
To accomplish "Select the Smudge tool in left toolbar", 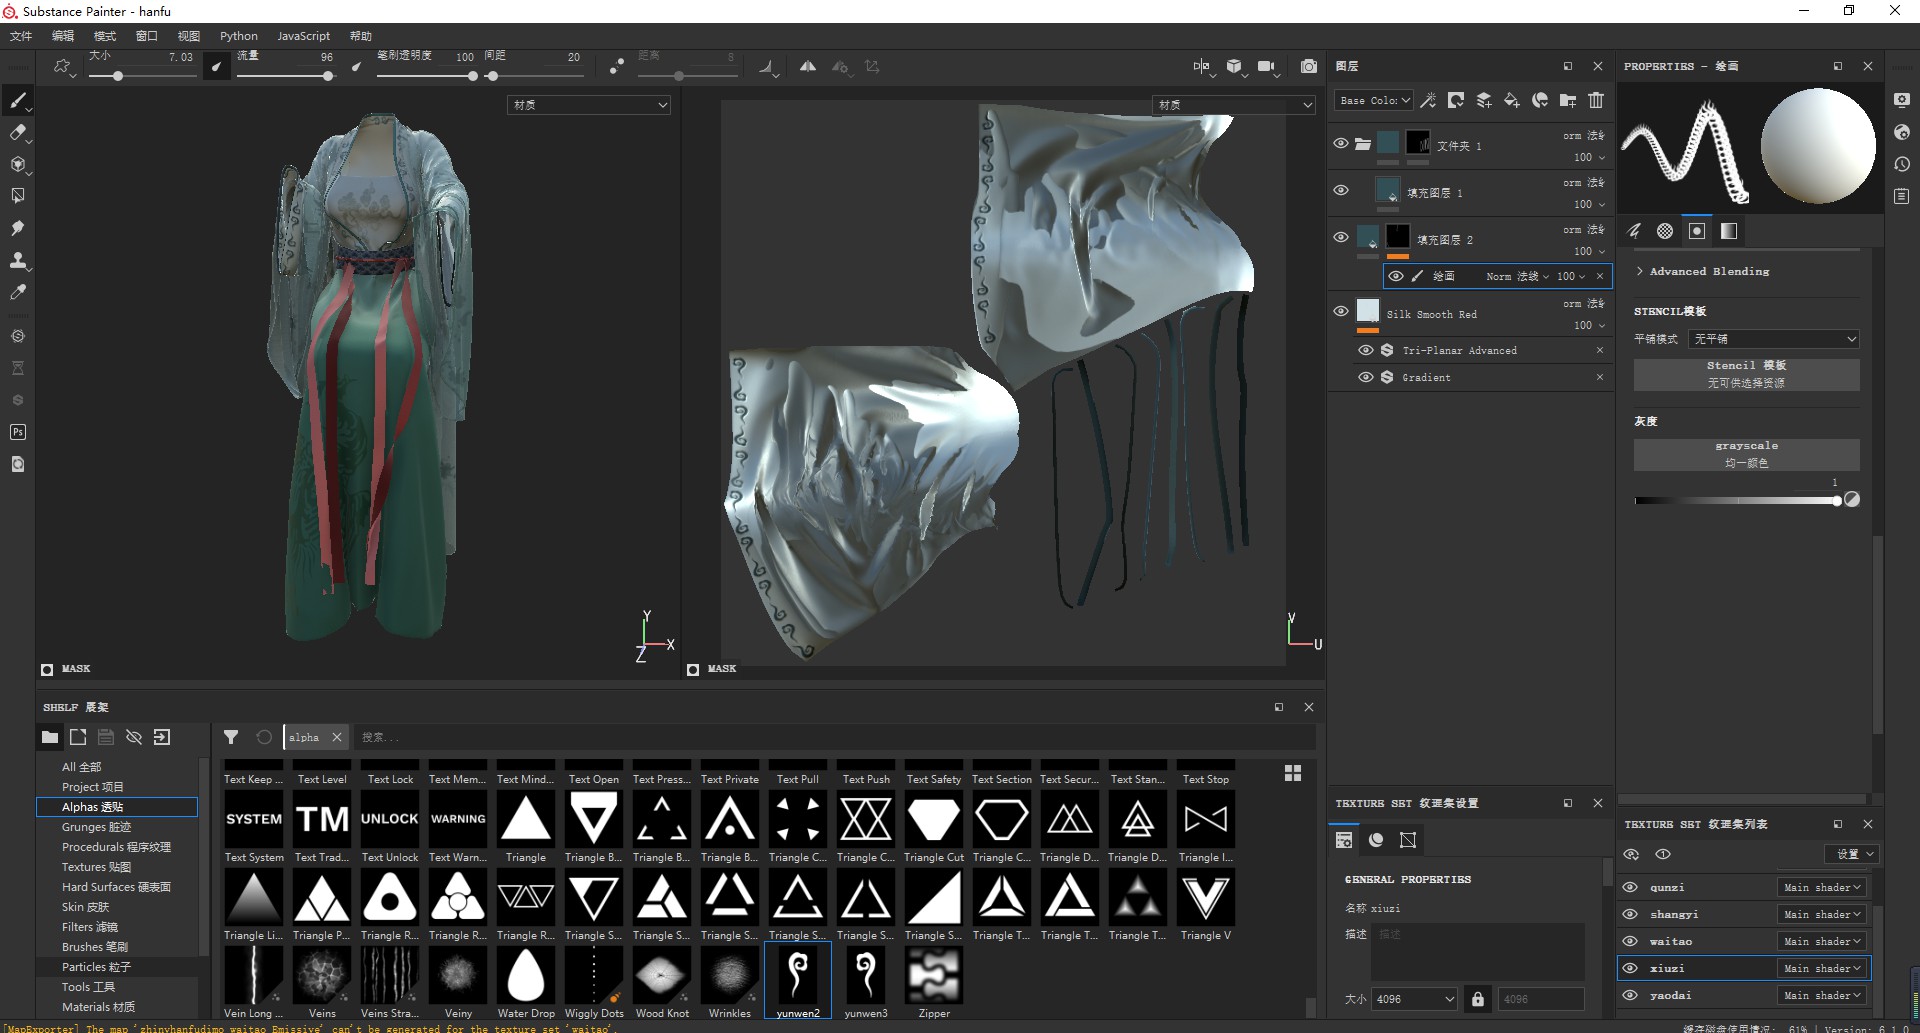I will 17,228.
